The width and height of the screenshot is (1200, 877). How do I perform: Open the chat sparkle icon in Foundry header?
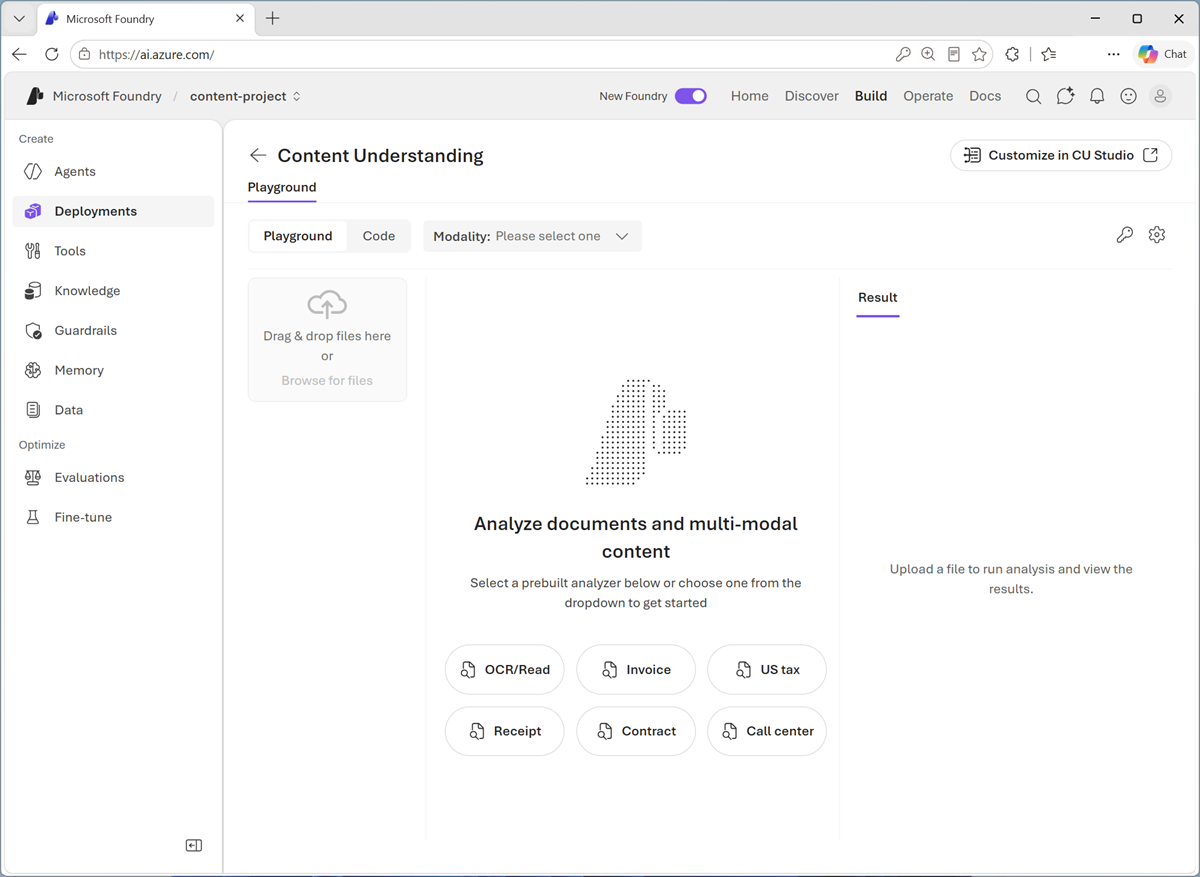[1065, 96]
